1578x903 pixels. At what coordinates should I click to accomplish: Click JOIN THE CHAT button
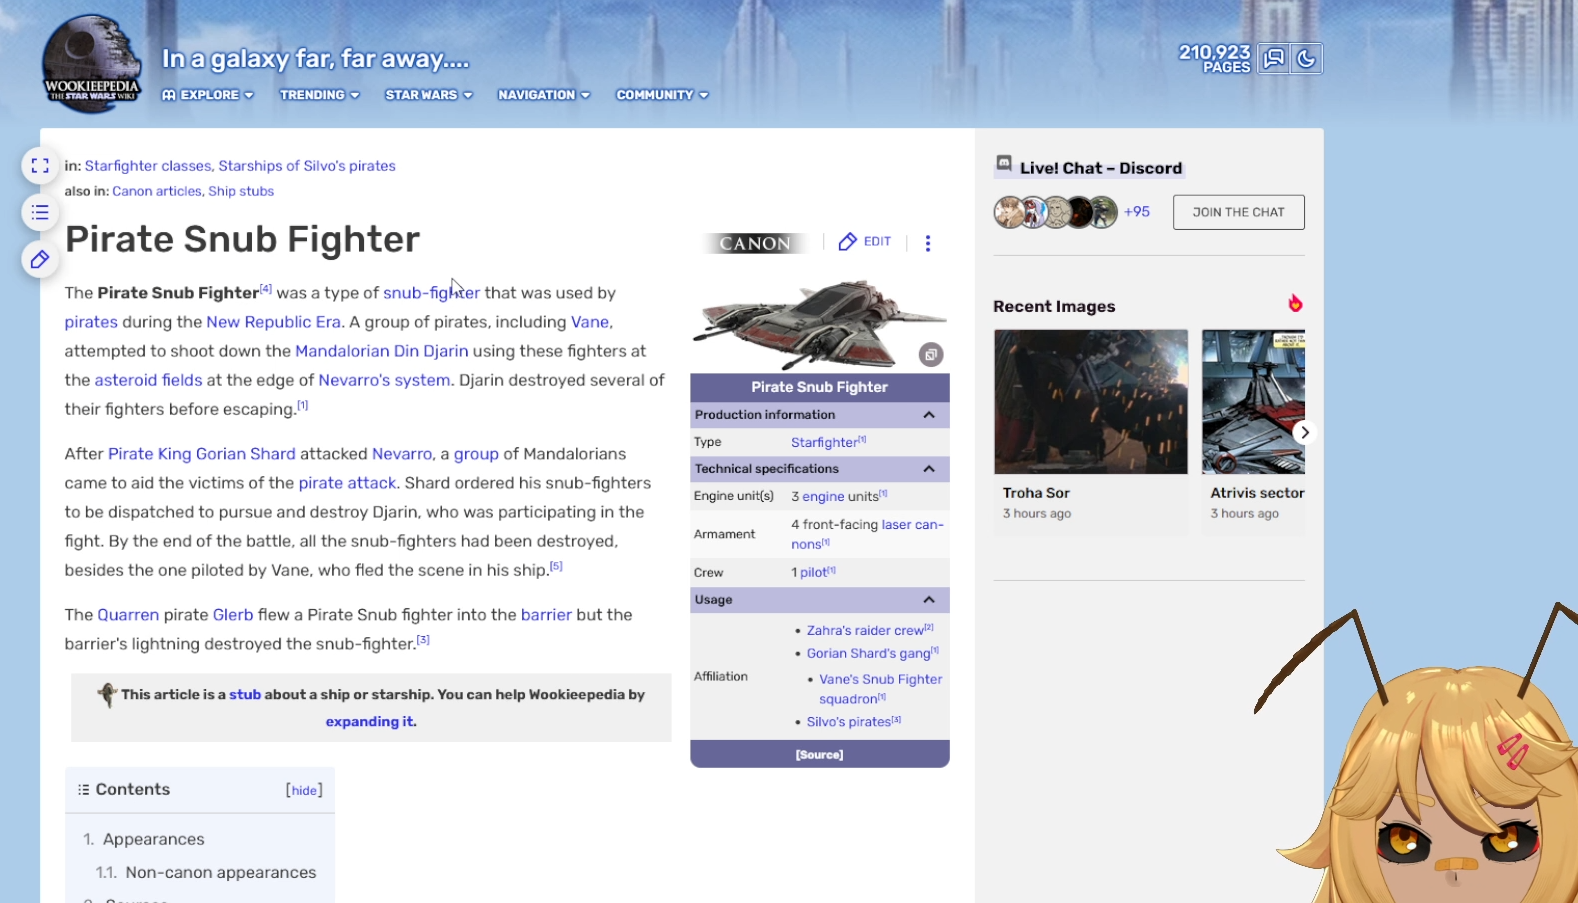tap(1238, 212)
